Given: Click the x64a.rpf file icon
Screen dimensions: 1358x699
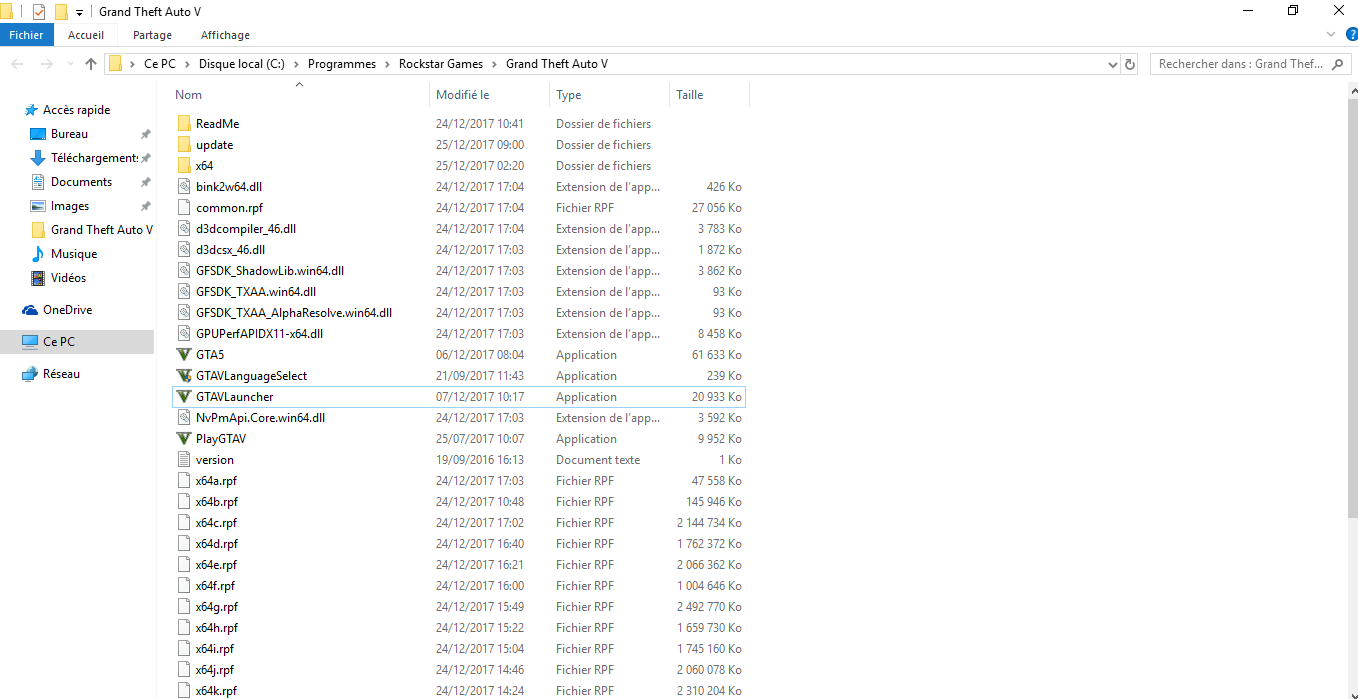Looking at the screenshot, I should pos(183,481).
